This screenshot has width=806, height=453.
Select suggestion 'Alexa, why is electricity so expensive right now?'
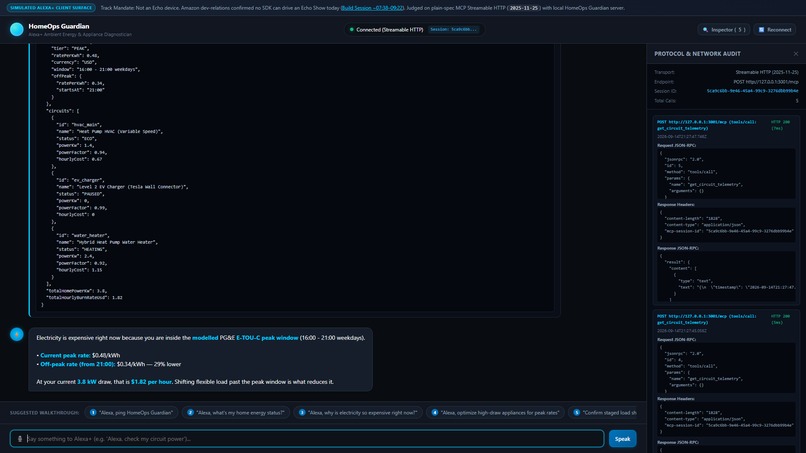(358, 412)
